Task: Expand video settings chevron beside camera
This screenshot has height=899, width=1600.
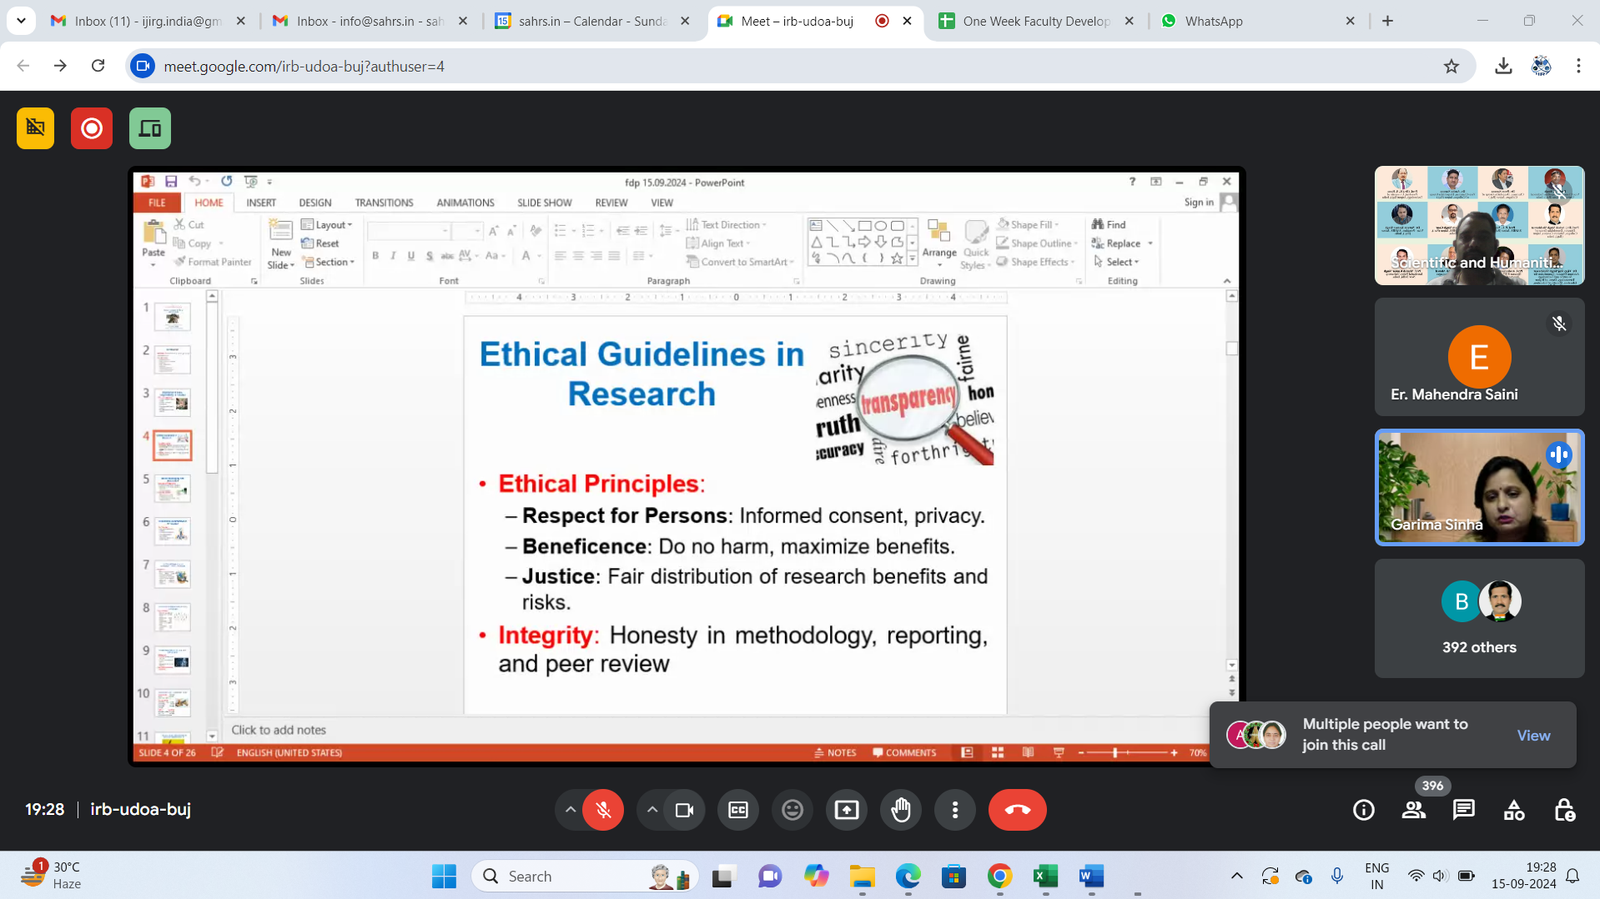Action: click(652, 810)
